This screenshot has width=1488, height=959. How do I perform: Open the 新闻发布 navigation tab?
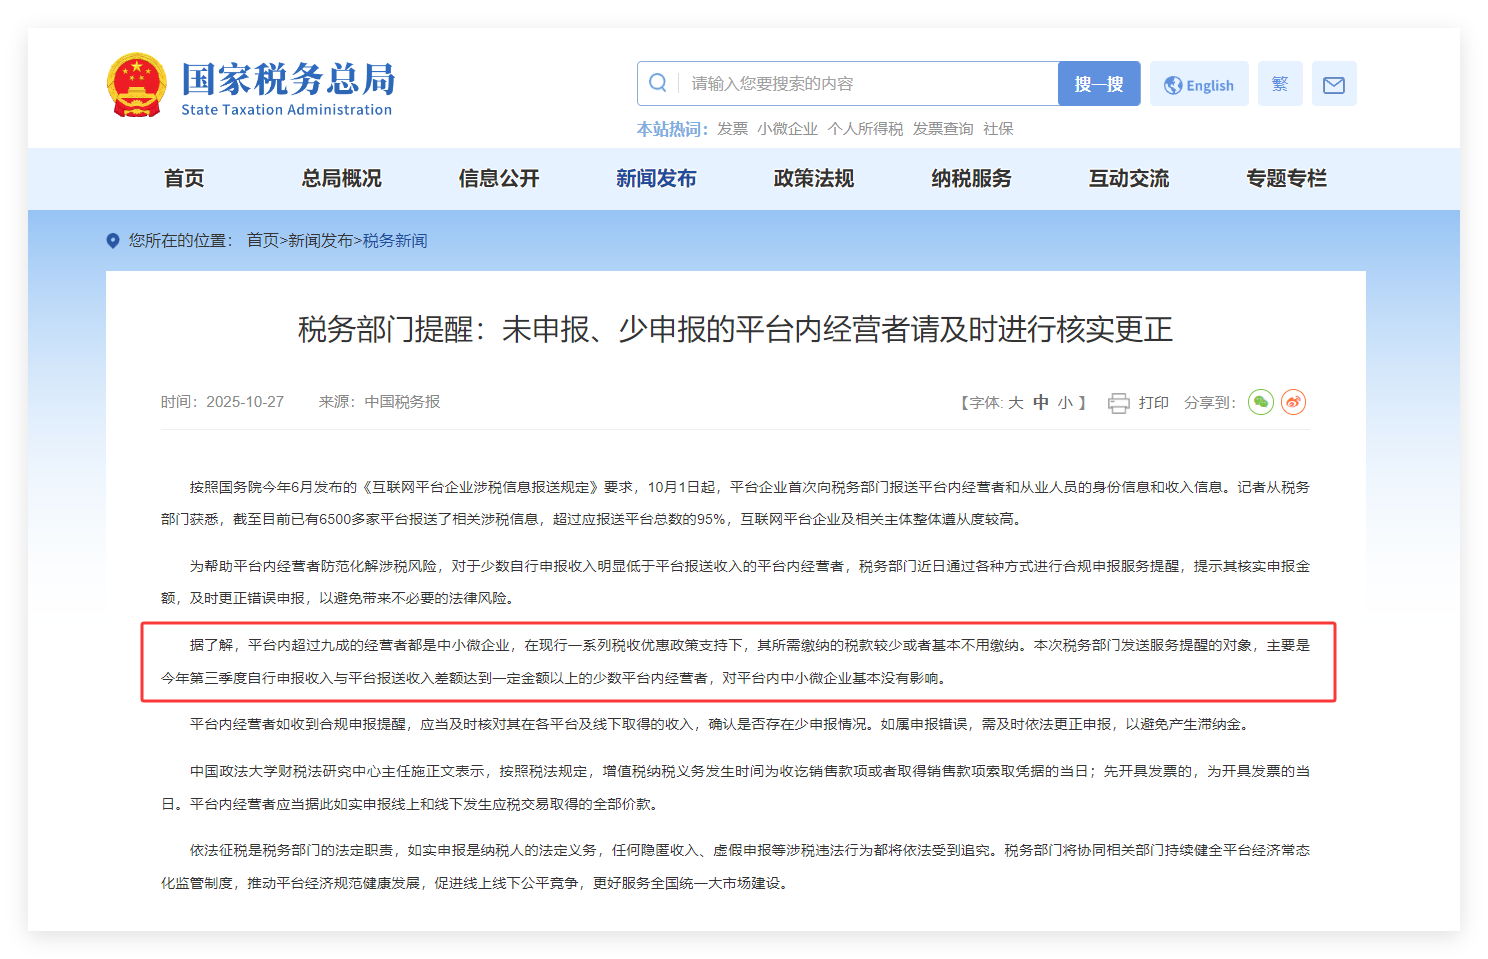point(656,179)
